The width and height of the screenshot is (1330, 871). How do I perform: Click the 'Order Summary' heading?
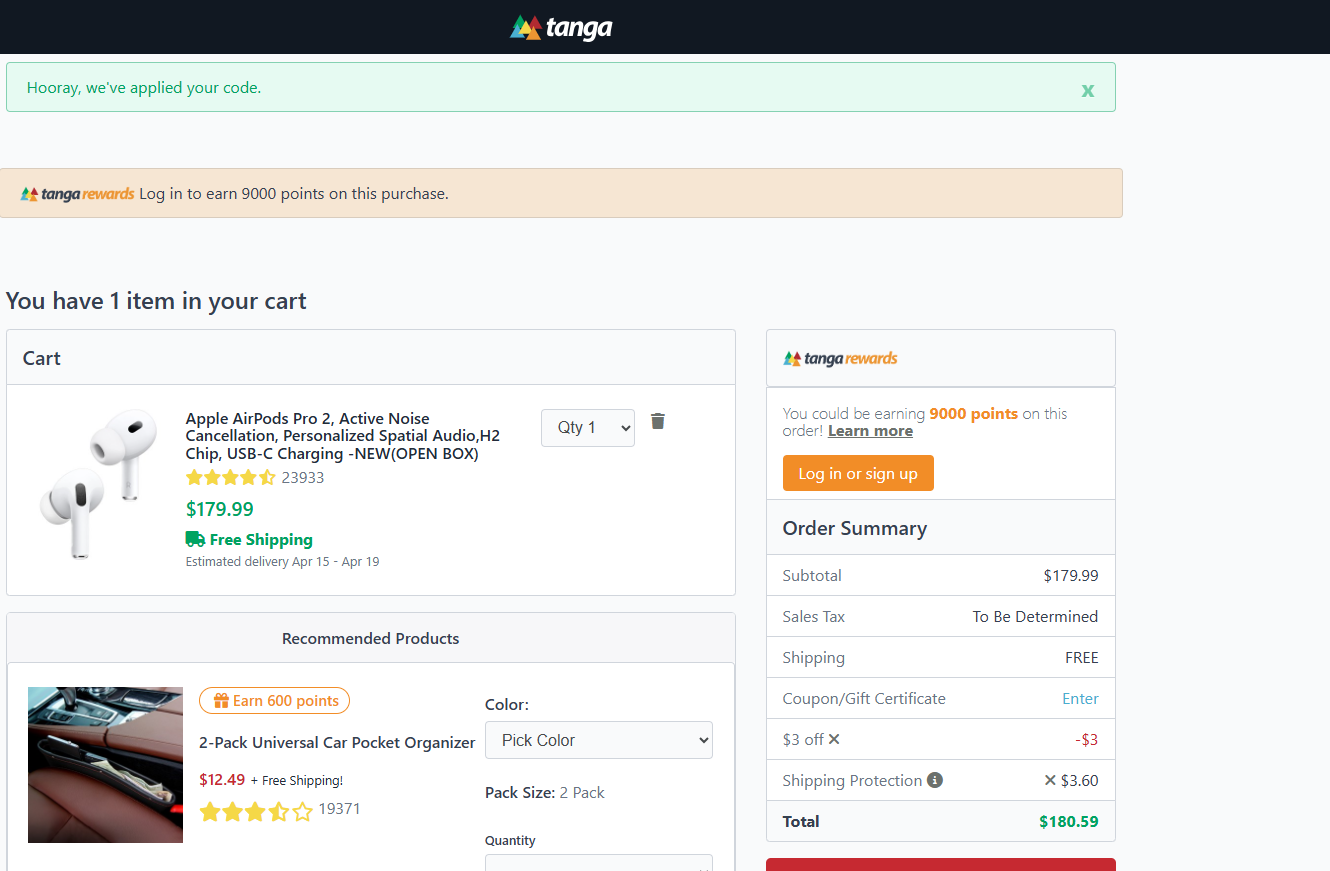point(855,528)
